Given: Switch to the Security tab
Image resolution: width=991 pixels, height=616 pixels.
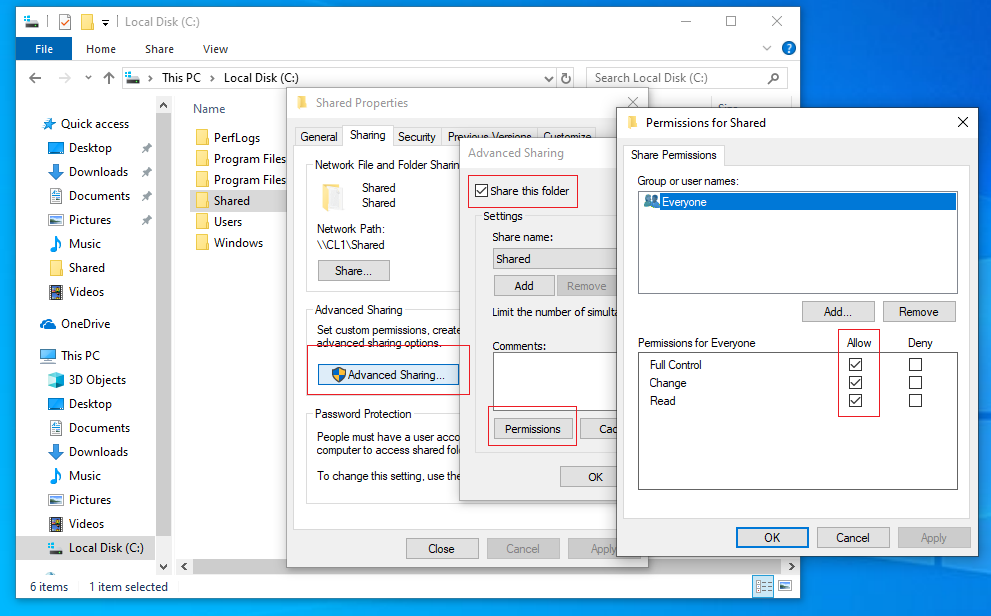Looking at the screenshot, I should pos(416,137).
